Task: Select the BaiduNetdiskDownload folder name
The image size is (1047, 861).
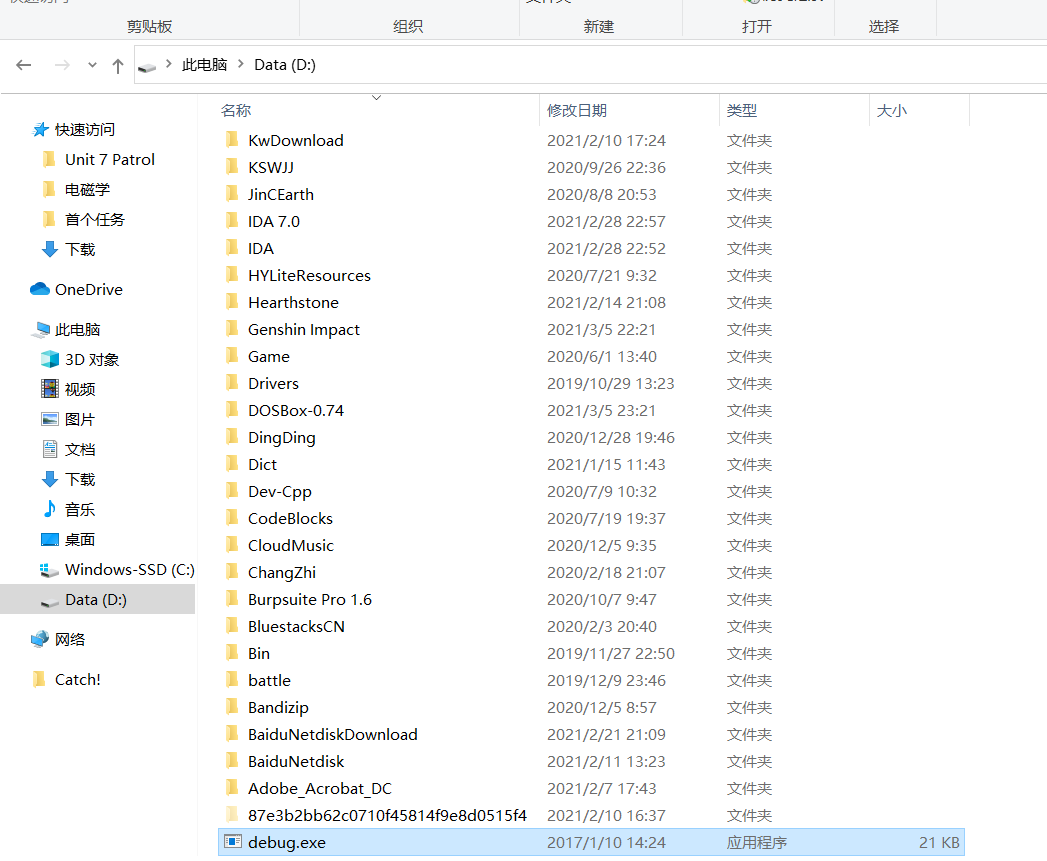Action: click(x=333, y=735)
